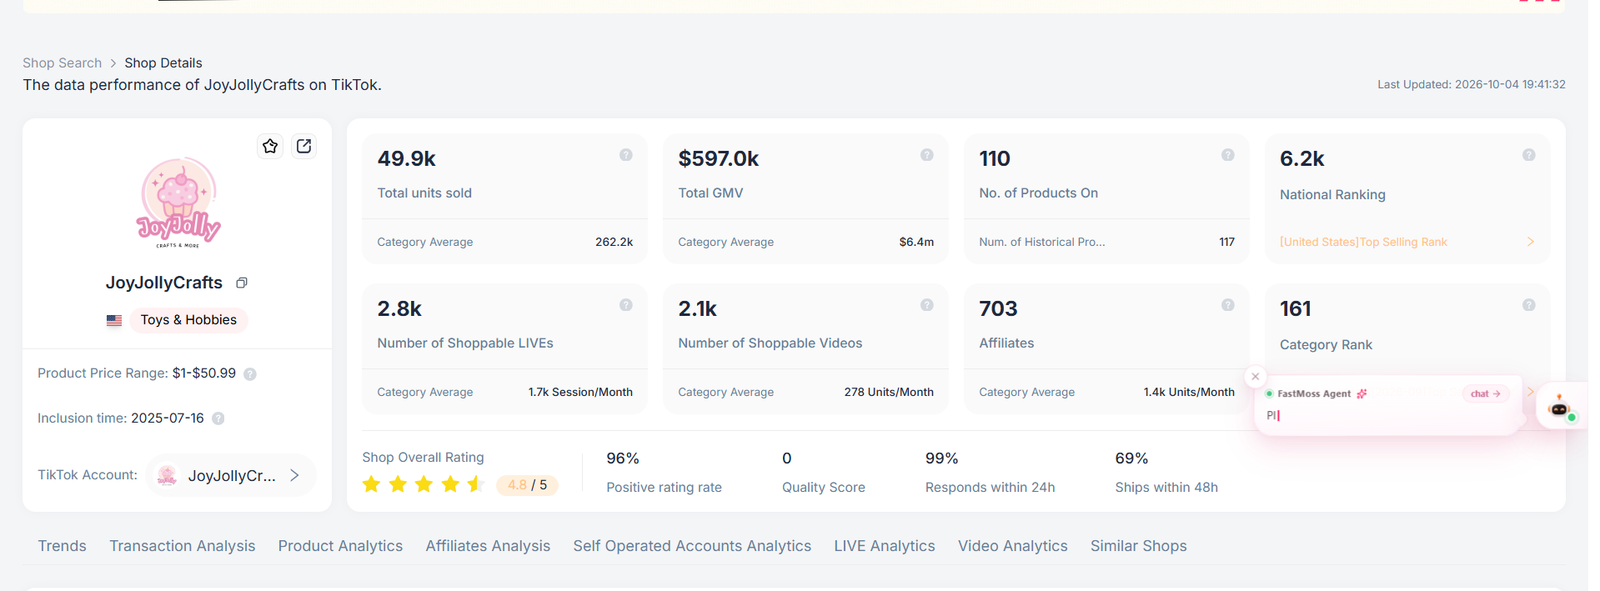This screenshot has width=1600, height=591.
Task: Click the chat button in FastMoss Agent
Action: coord(1485,394)
